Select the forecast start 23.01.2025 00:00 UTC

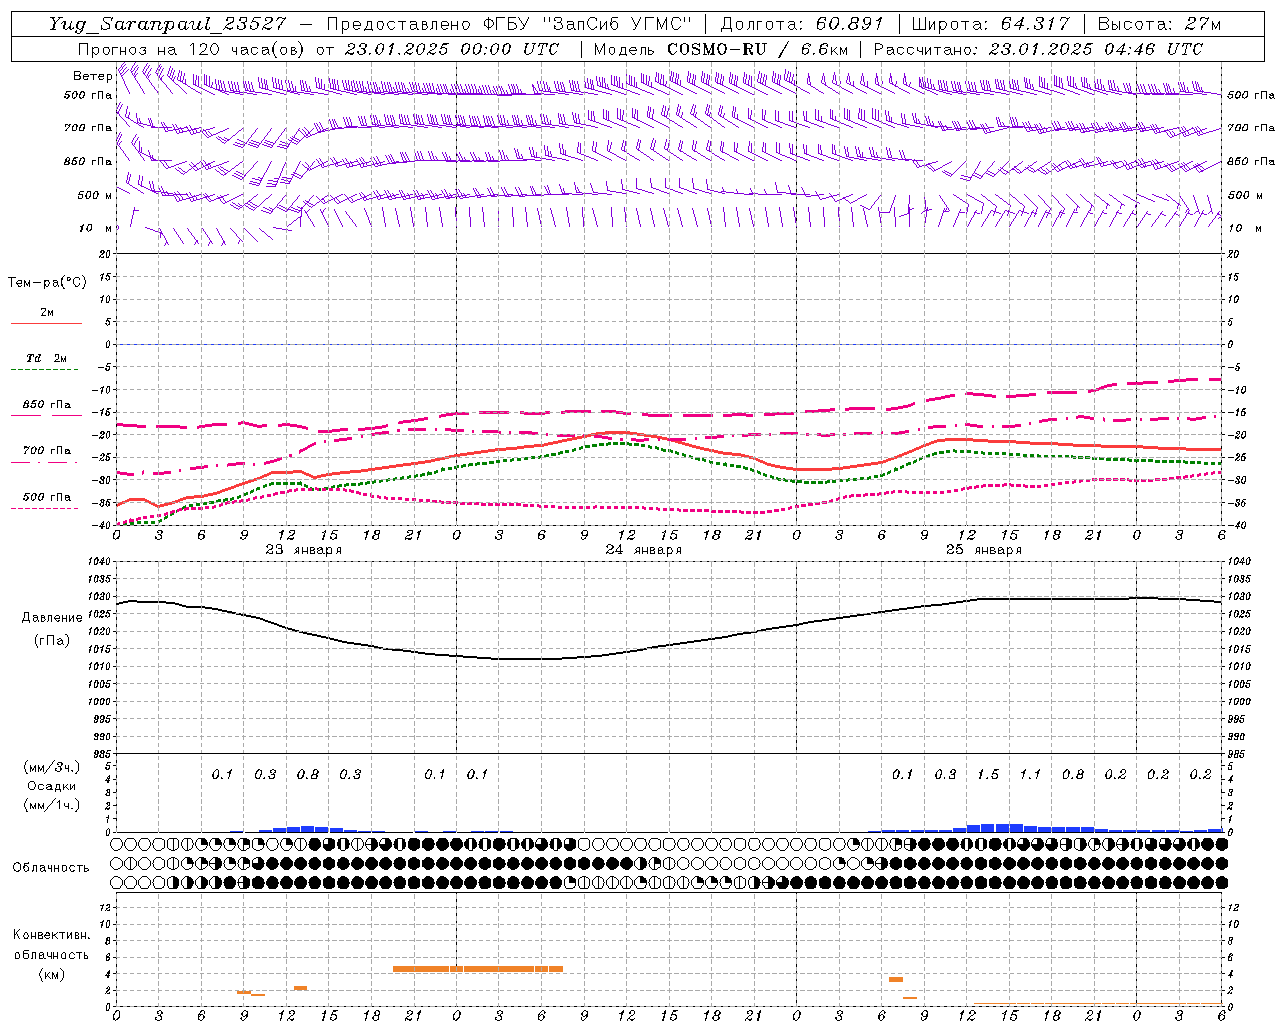pyautogui.click(x=452, y=49)
